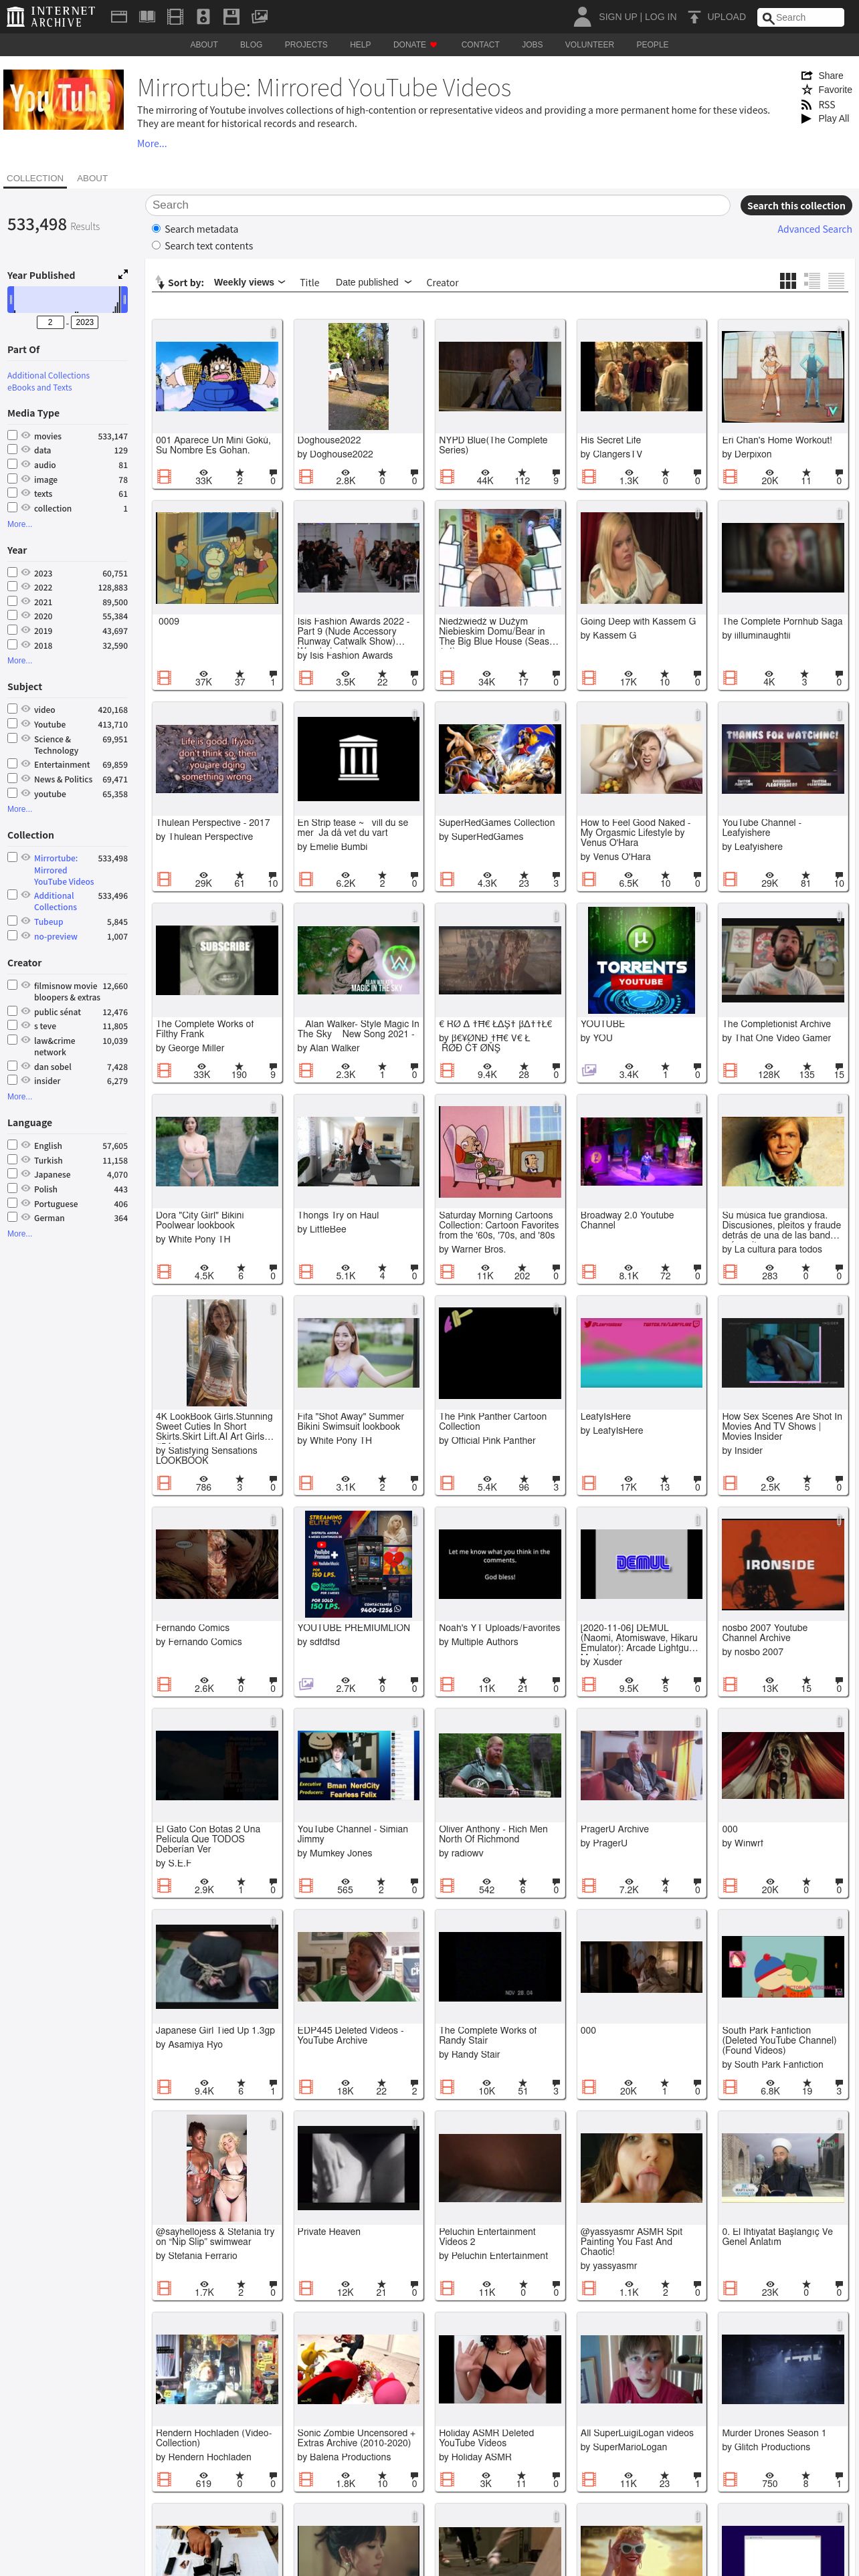Image resolution: width=859 pixels, height=2576 pixels.
Task: Check the English language filter
Action: pyautogui.click(x=12, y=1144)
